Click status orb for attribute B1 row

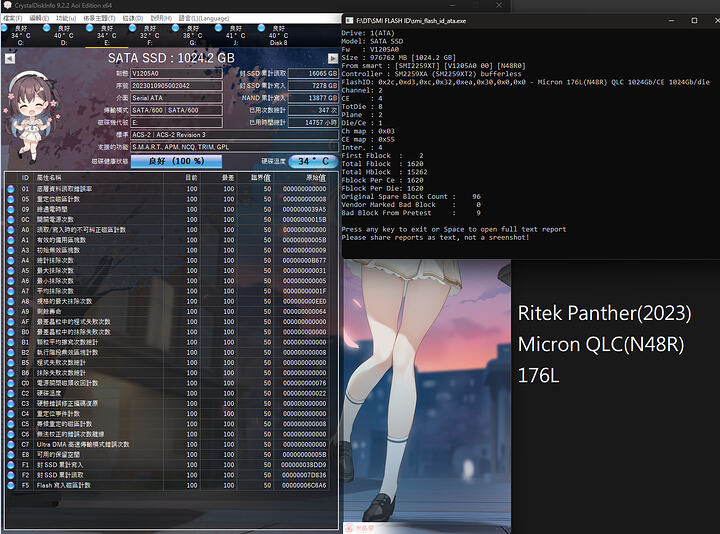click(11, 342)
